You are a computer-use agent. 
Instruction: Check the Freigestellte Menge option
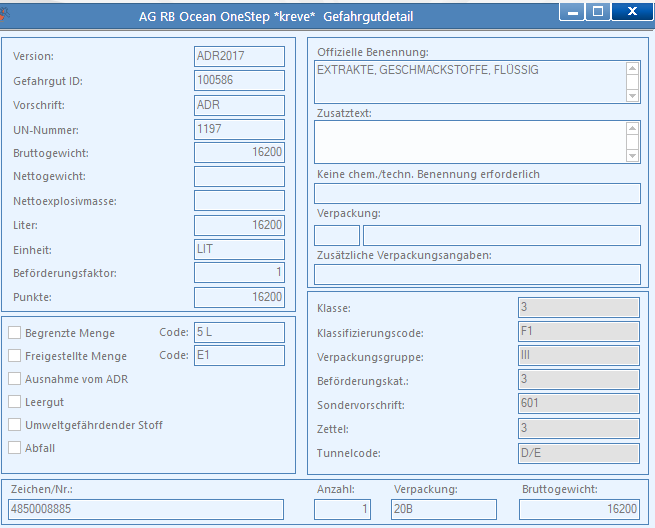15,355
